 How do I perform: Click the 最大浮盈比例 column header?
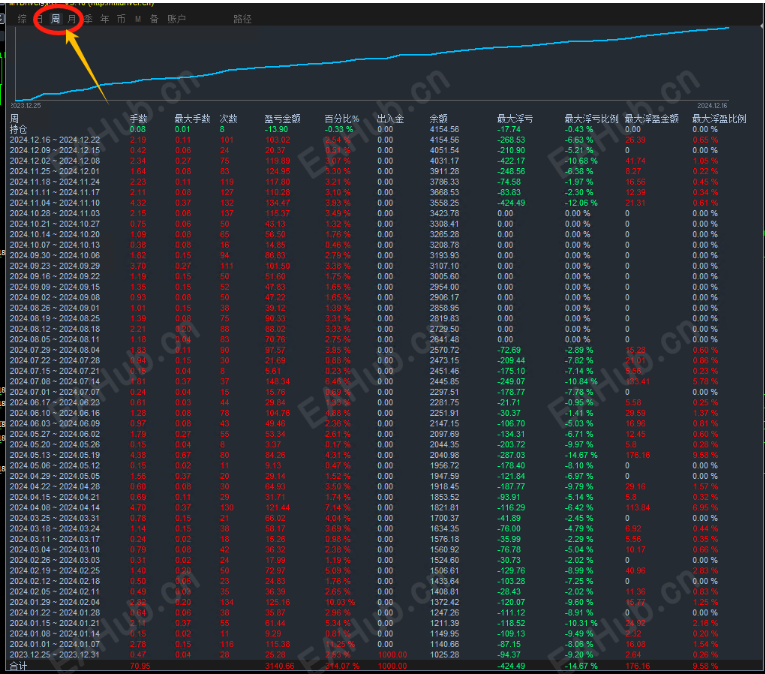coord(719,119)
